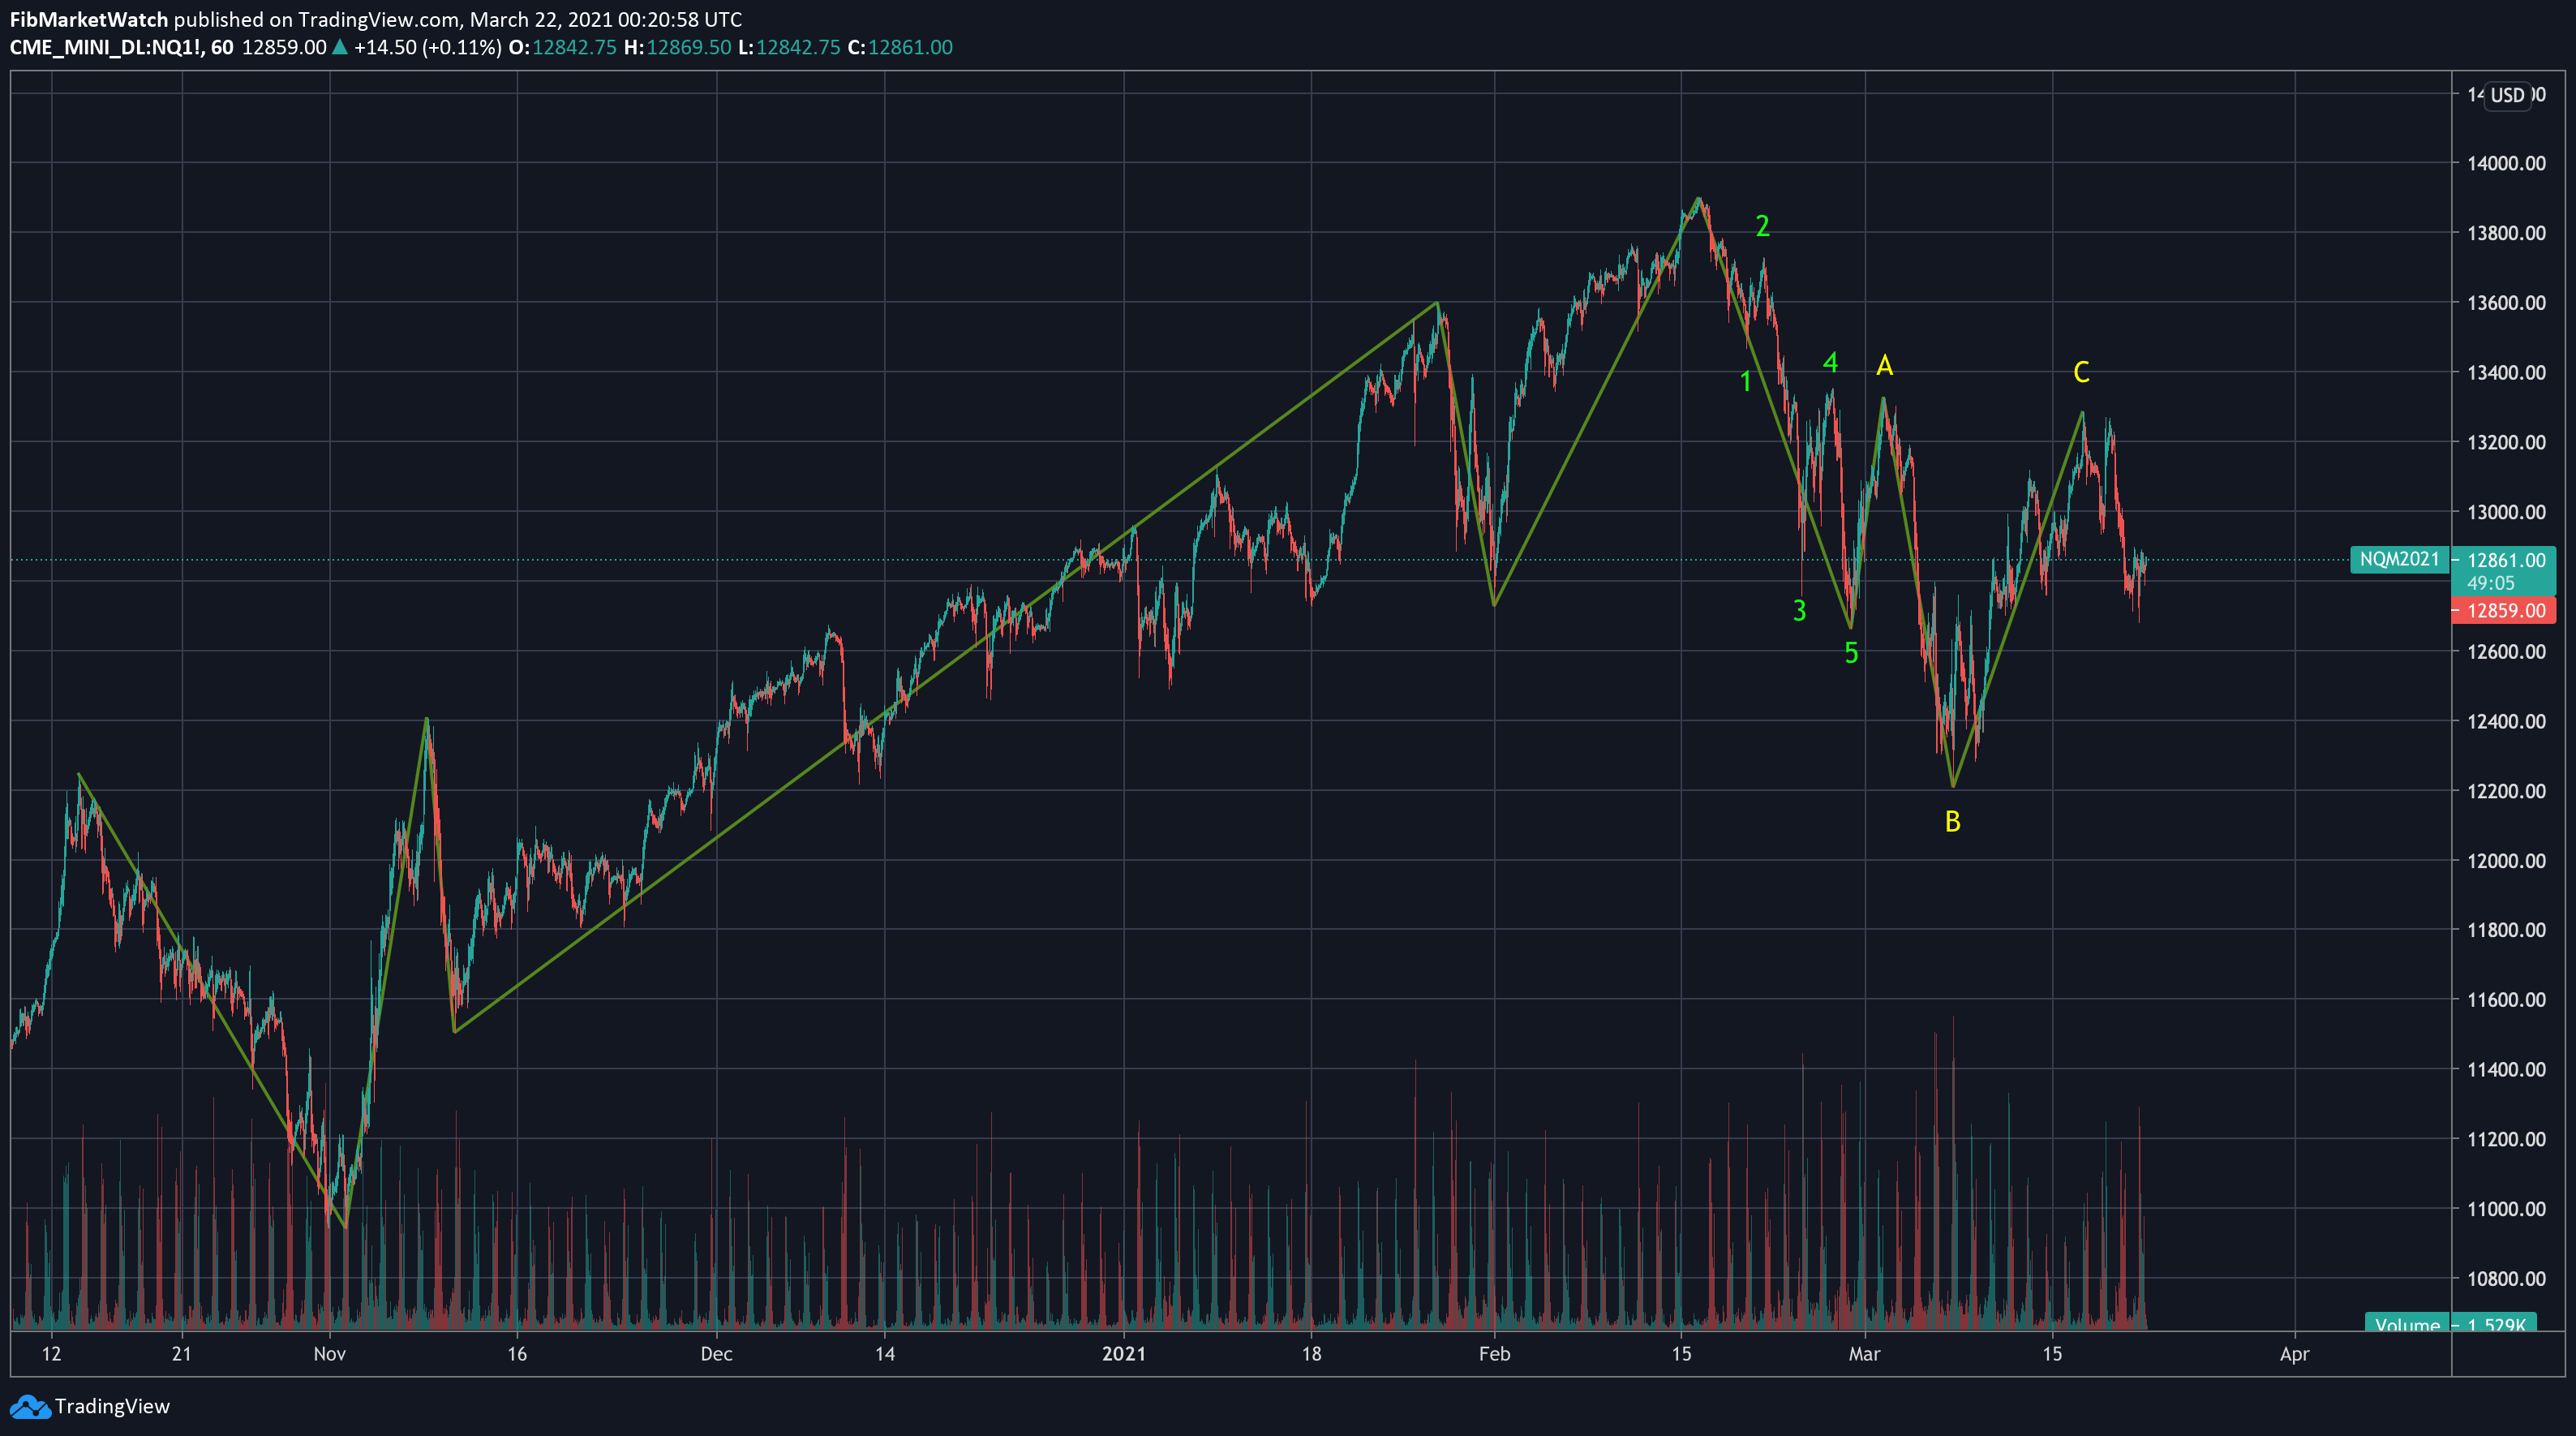Click the 2021 date axis label

click(1123, 1354)
